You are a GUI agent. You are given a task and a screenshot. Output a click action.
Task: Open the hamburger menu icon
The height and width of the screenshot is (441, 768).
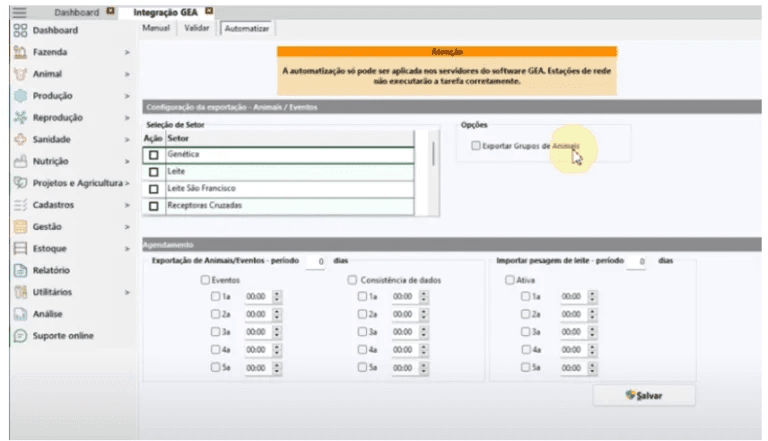tap(20, 12)
